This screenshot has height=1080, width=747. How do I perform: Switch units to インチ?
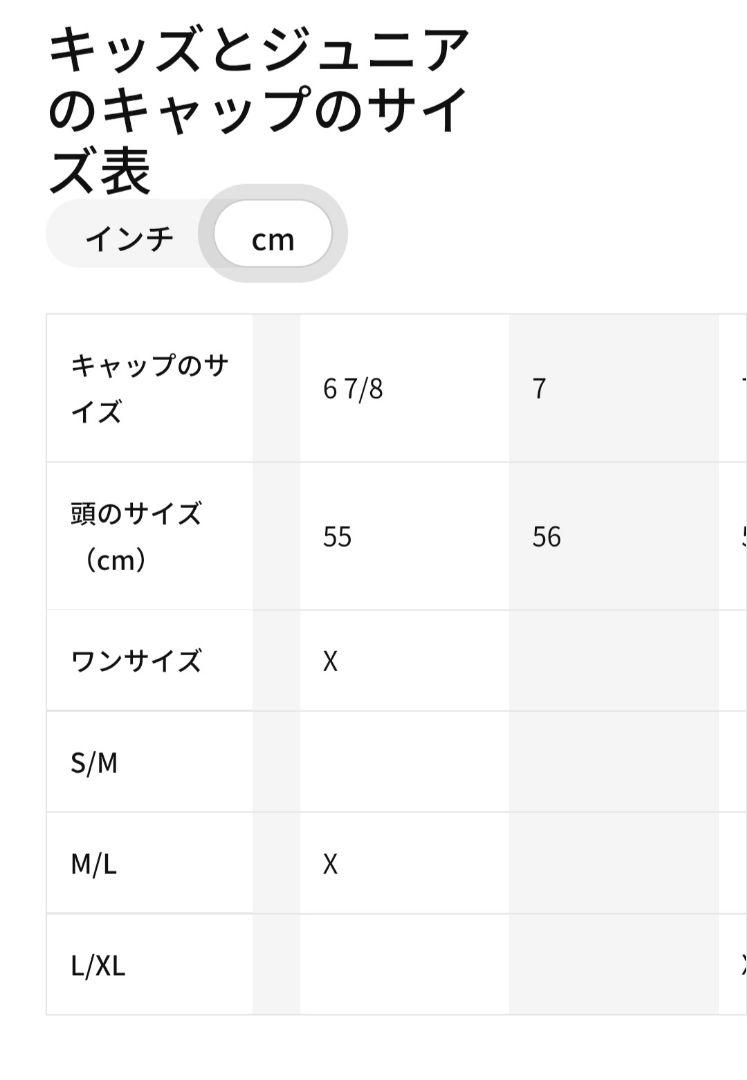click(x=129, y=239)
